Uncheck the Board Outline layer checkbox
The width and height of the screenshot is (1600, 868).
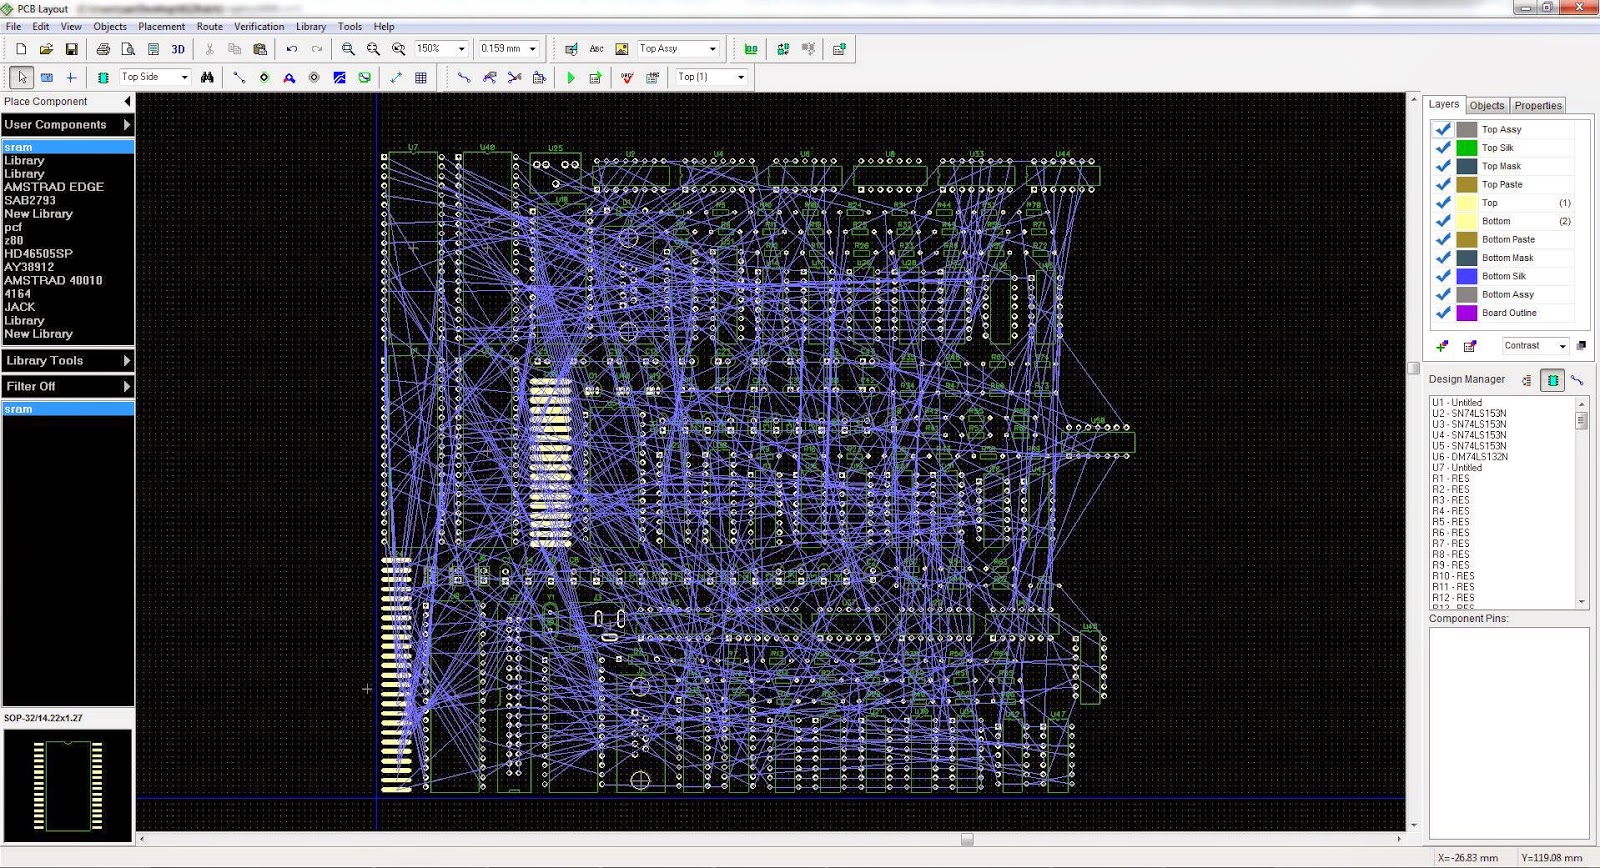(x=1443, y=313)
